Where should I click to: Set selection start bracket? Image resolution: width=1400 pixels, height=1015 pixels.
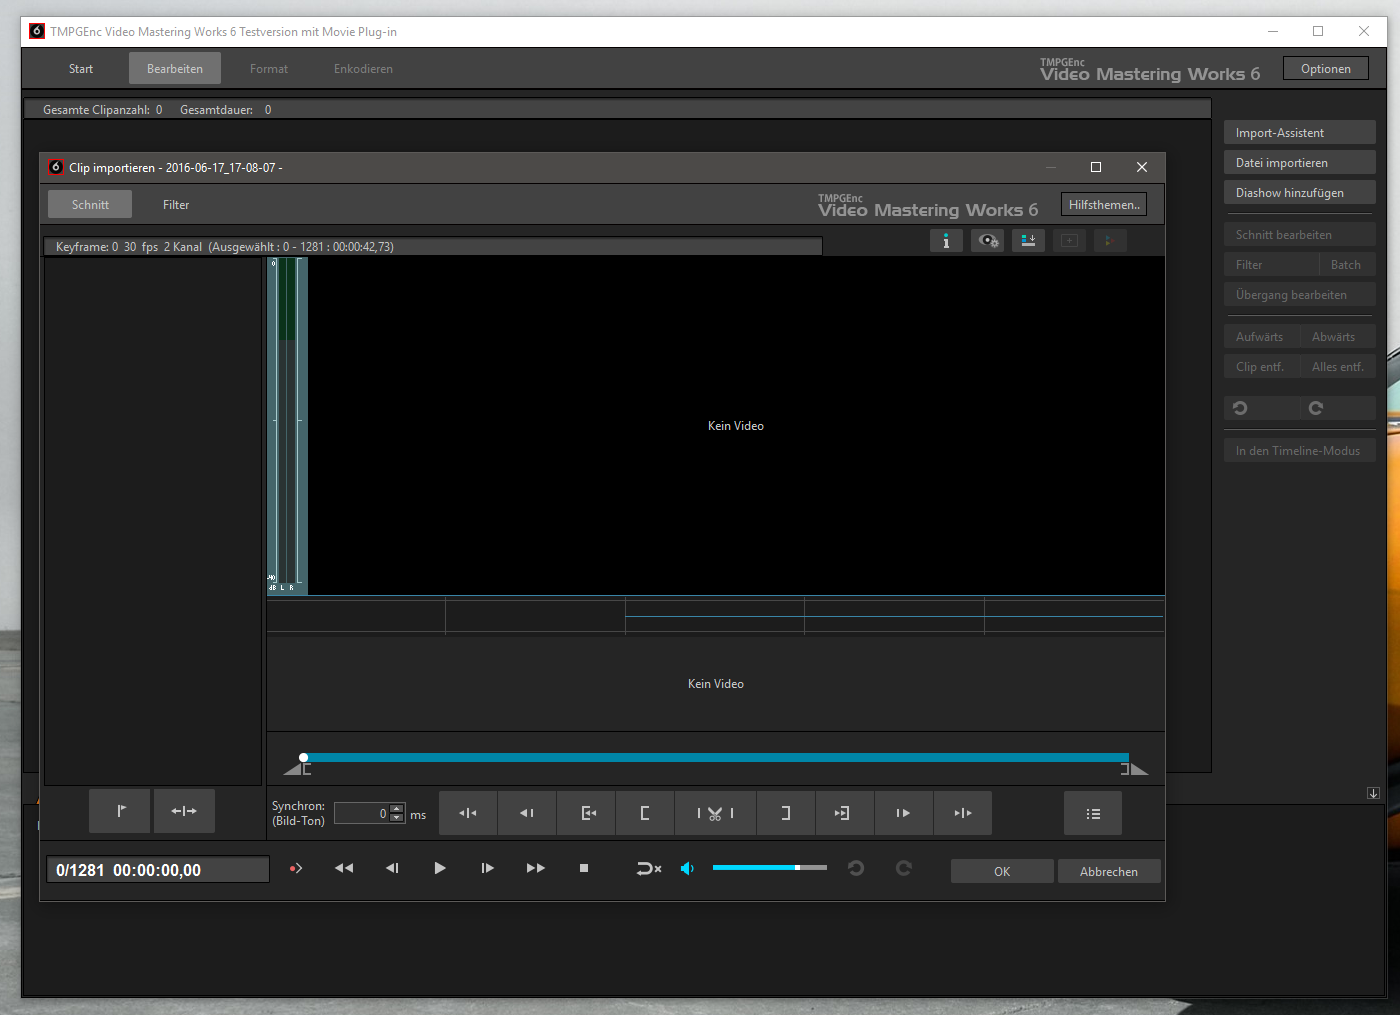coord(645,813)
